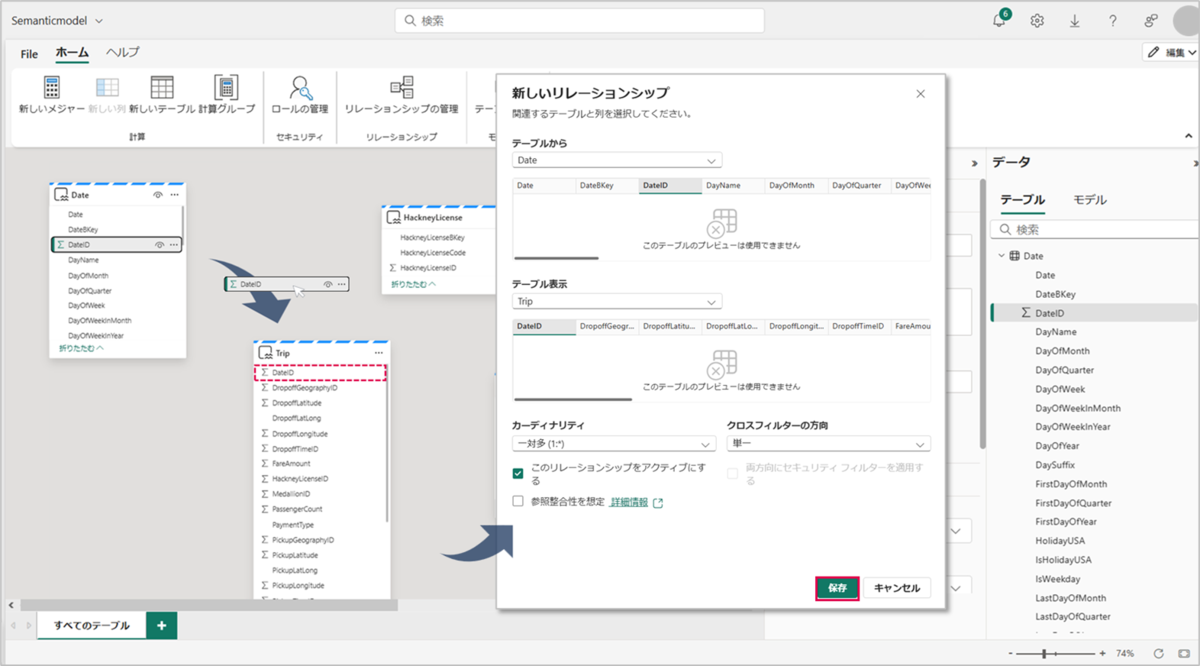This screenshot has height=666, width=1200.
Task: Click the 新しいテーブル icon
Action: (x=162, y=87)
